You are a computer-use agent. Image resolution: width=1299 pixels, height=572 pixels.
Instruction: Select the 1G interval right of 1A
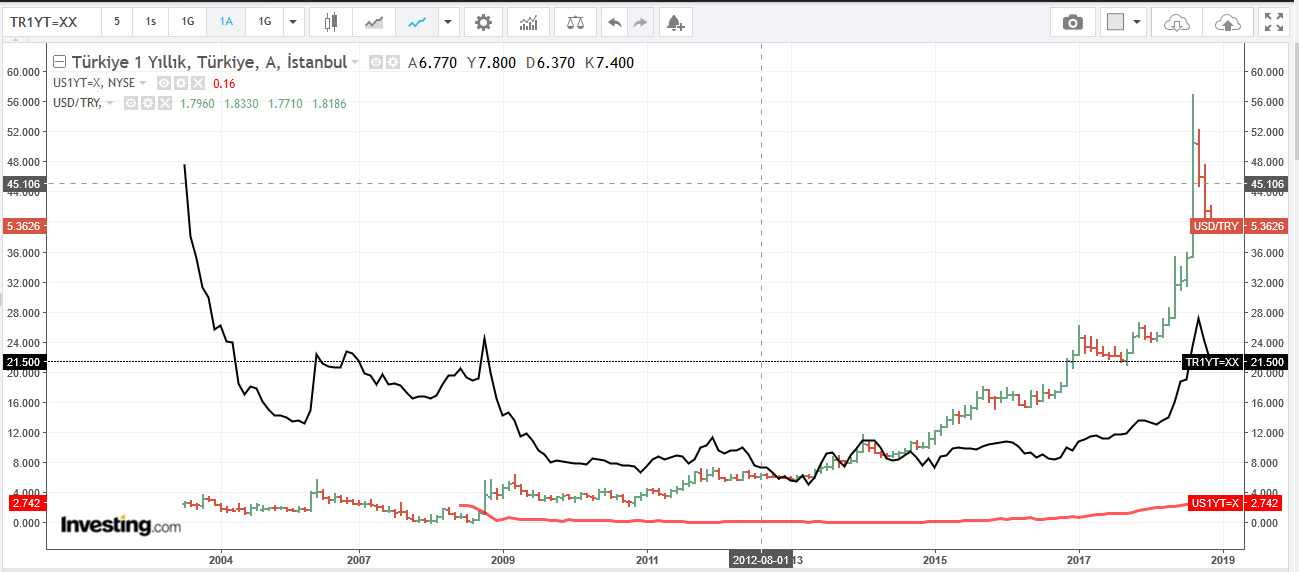pyautogui.click(x=264, y=22)
